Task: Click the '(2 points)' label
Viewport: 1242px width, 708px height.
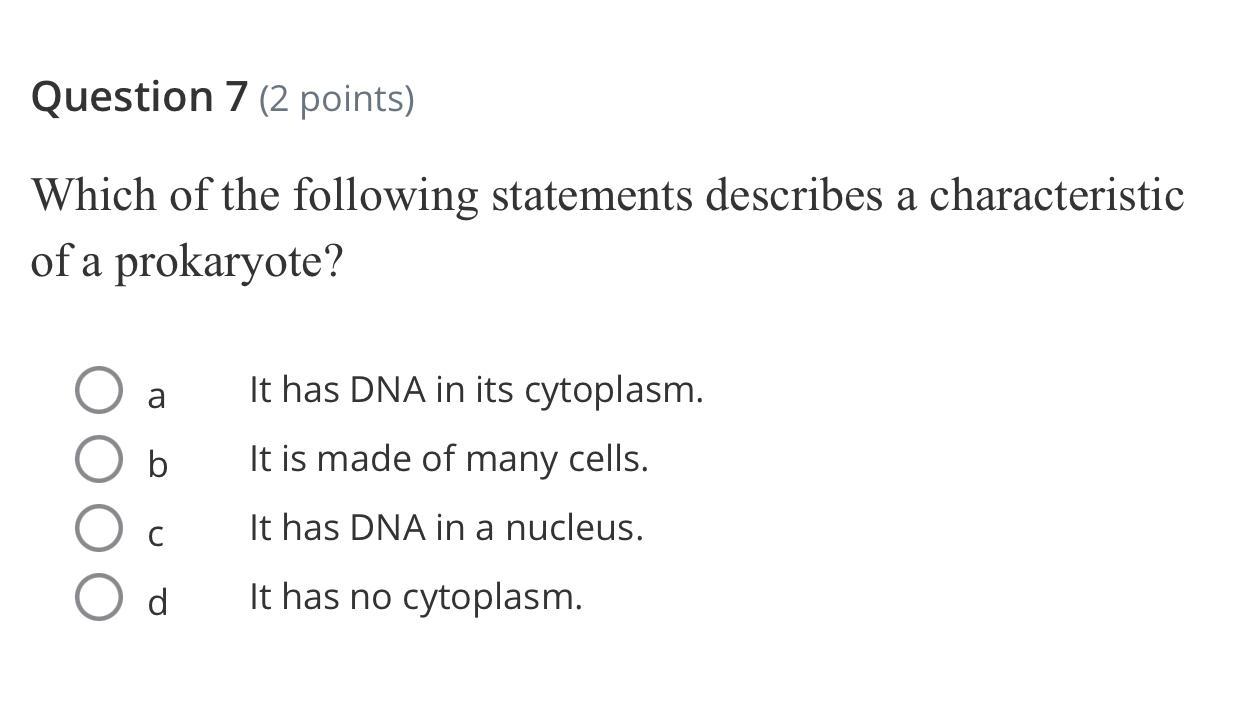Action: coord(337,99)
